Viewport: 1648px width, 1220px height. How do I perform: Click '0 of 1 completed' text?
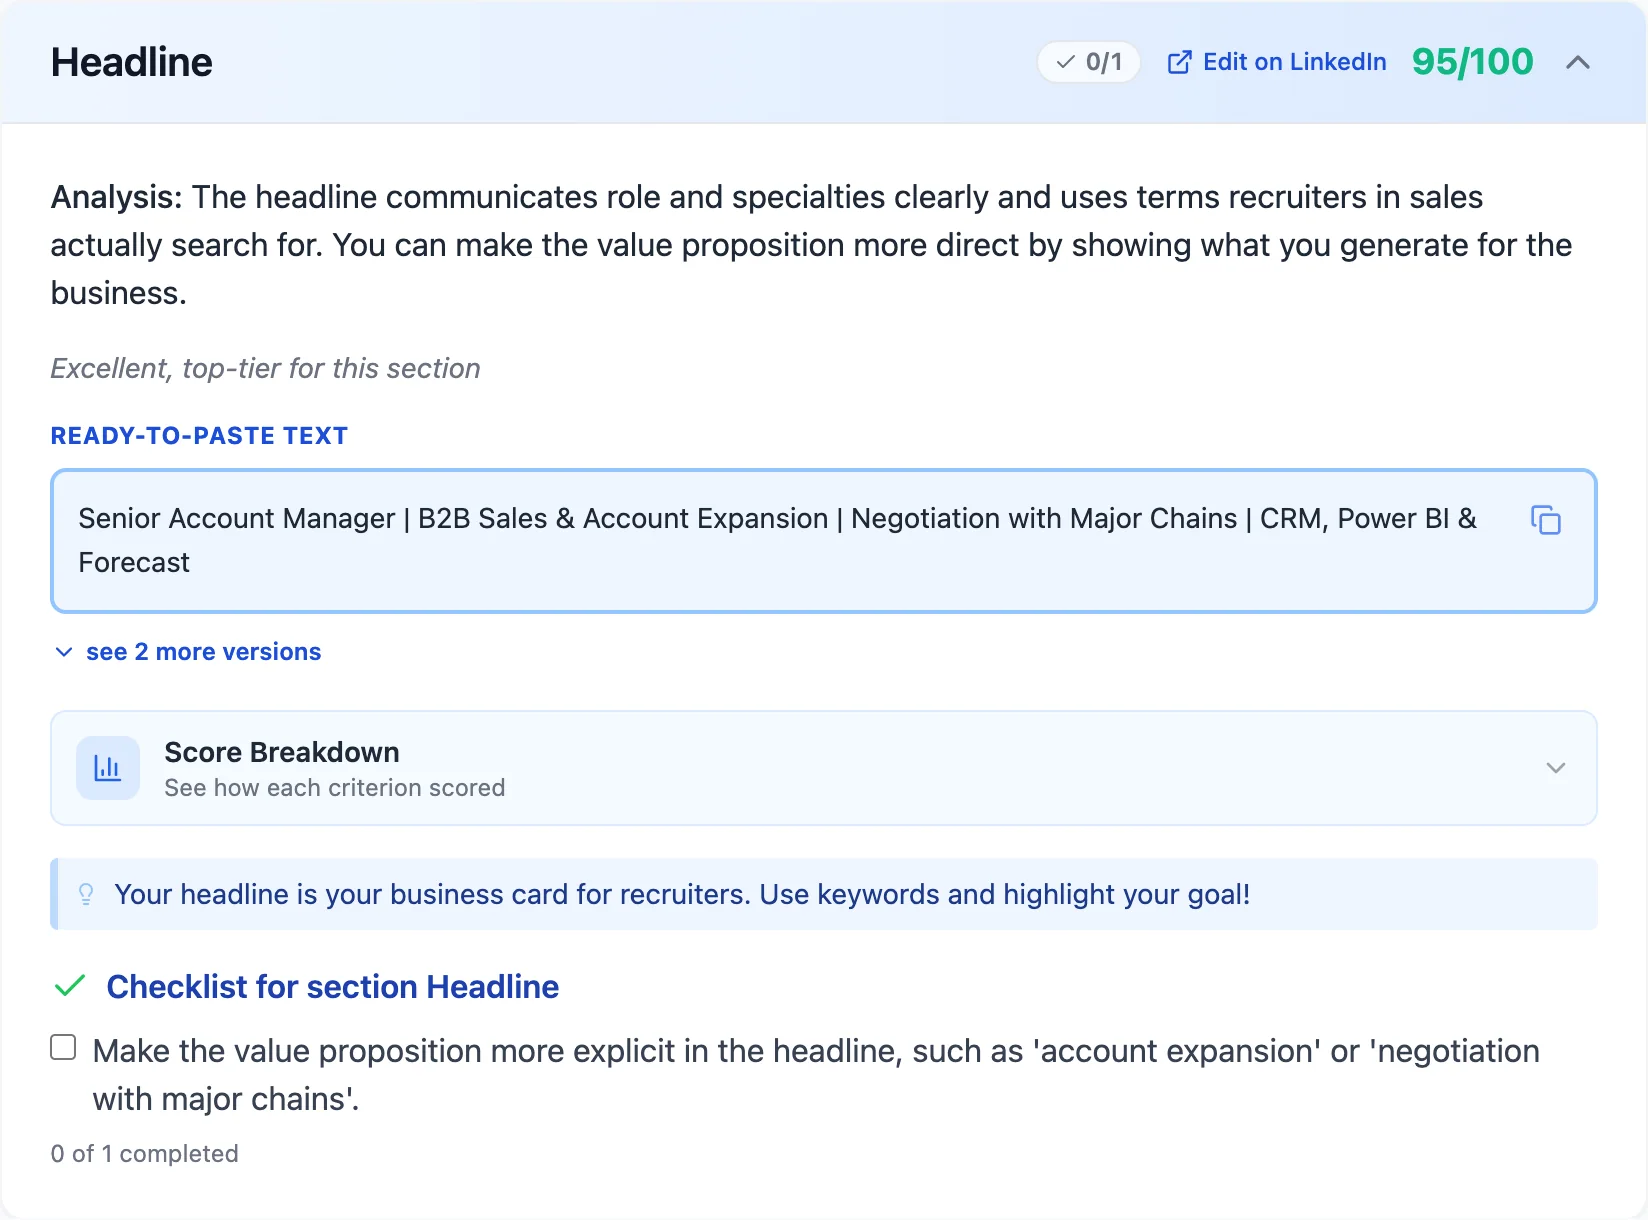(x=145, y=1154)
